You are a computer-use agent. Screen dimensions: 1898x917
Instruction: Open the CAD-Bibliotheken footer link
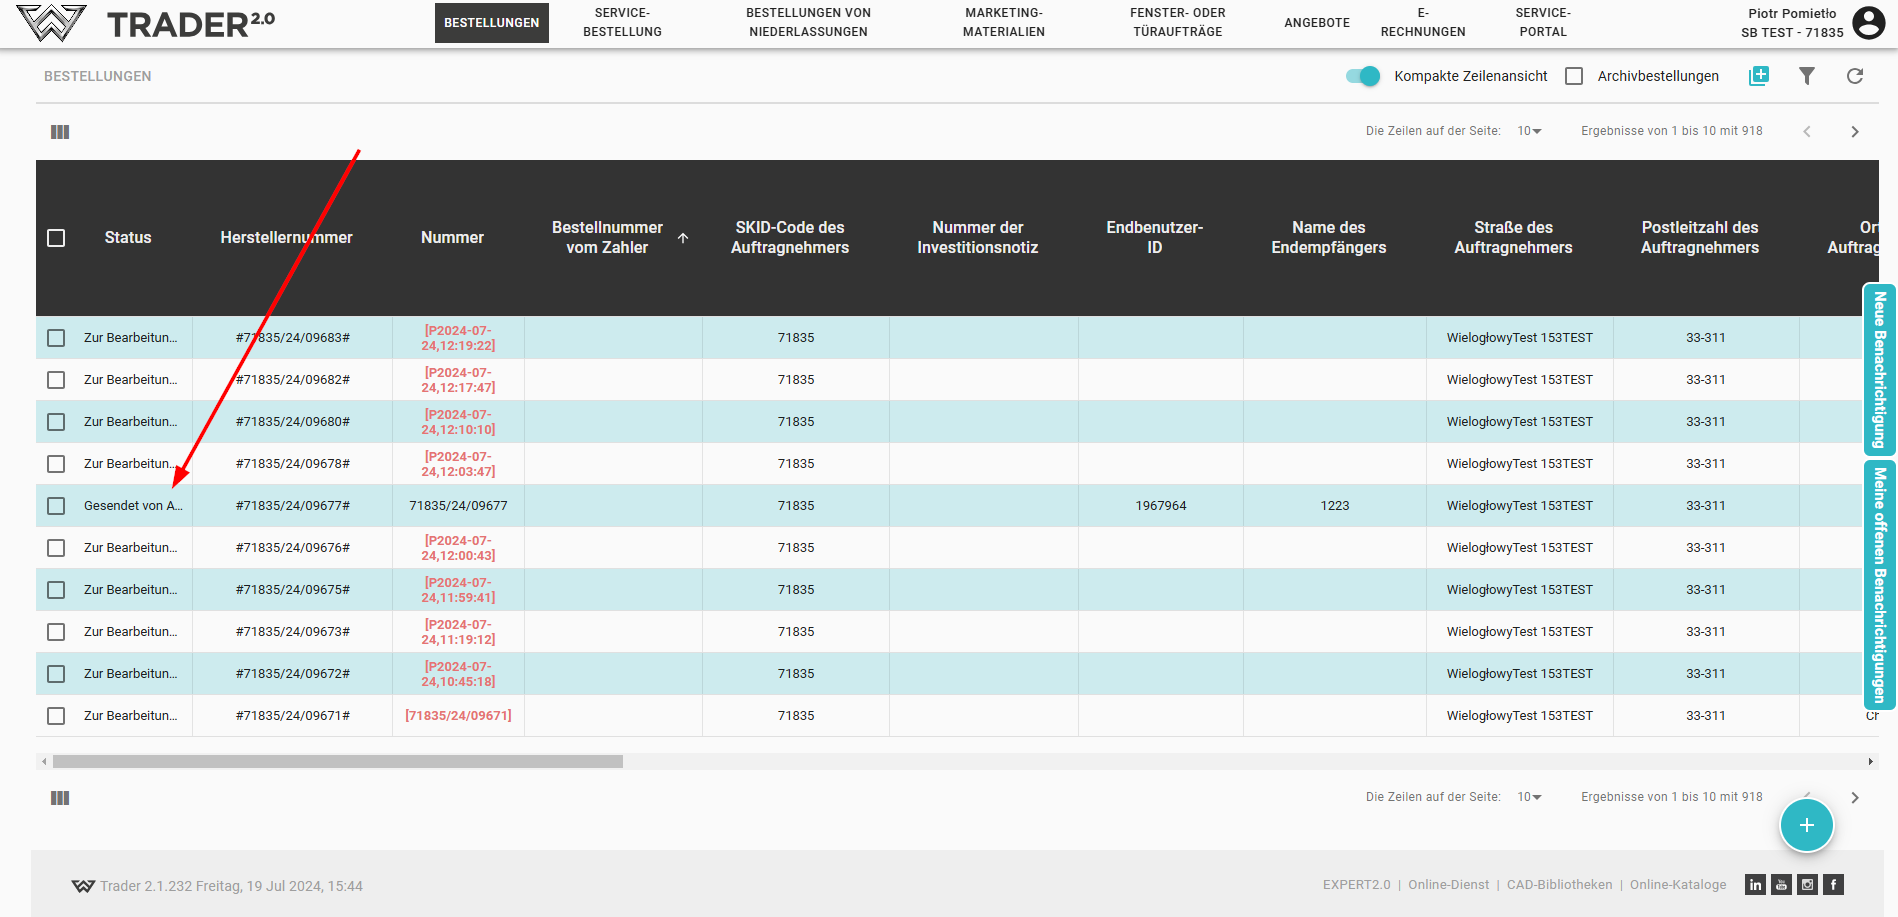click(1559, 885)
